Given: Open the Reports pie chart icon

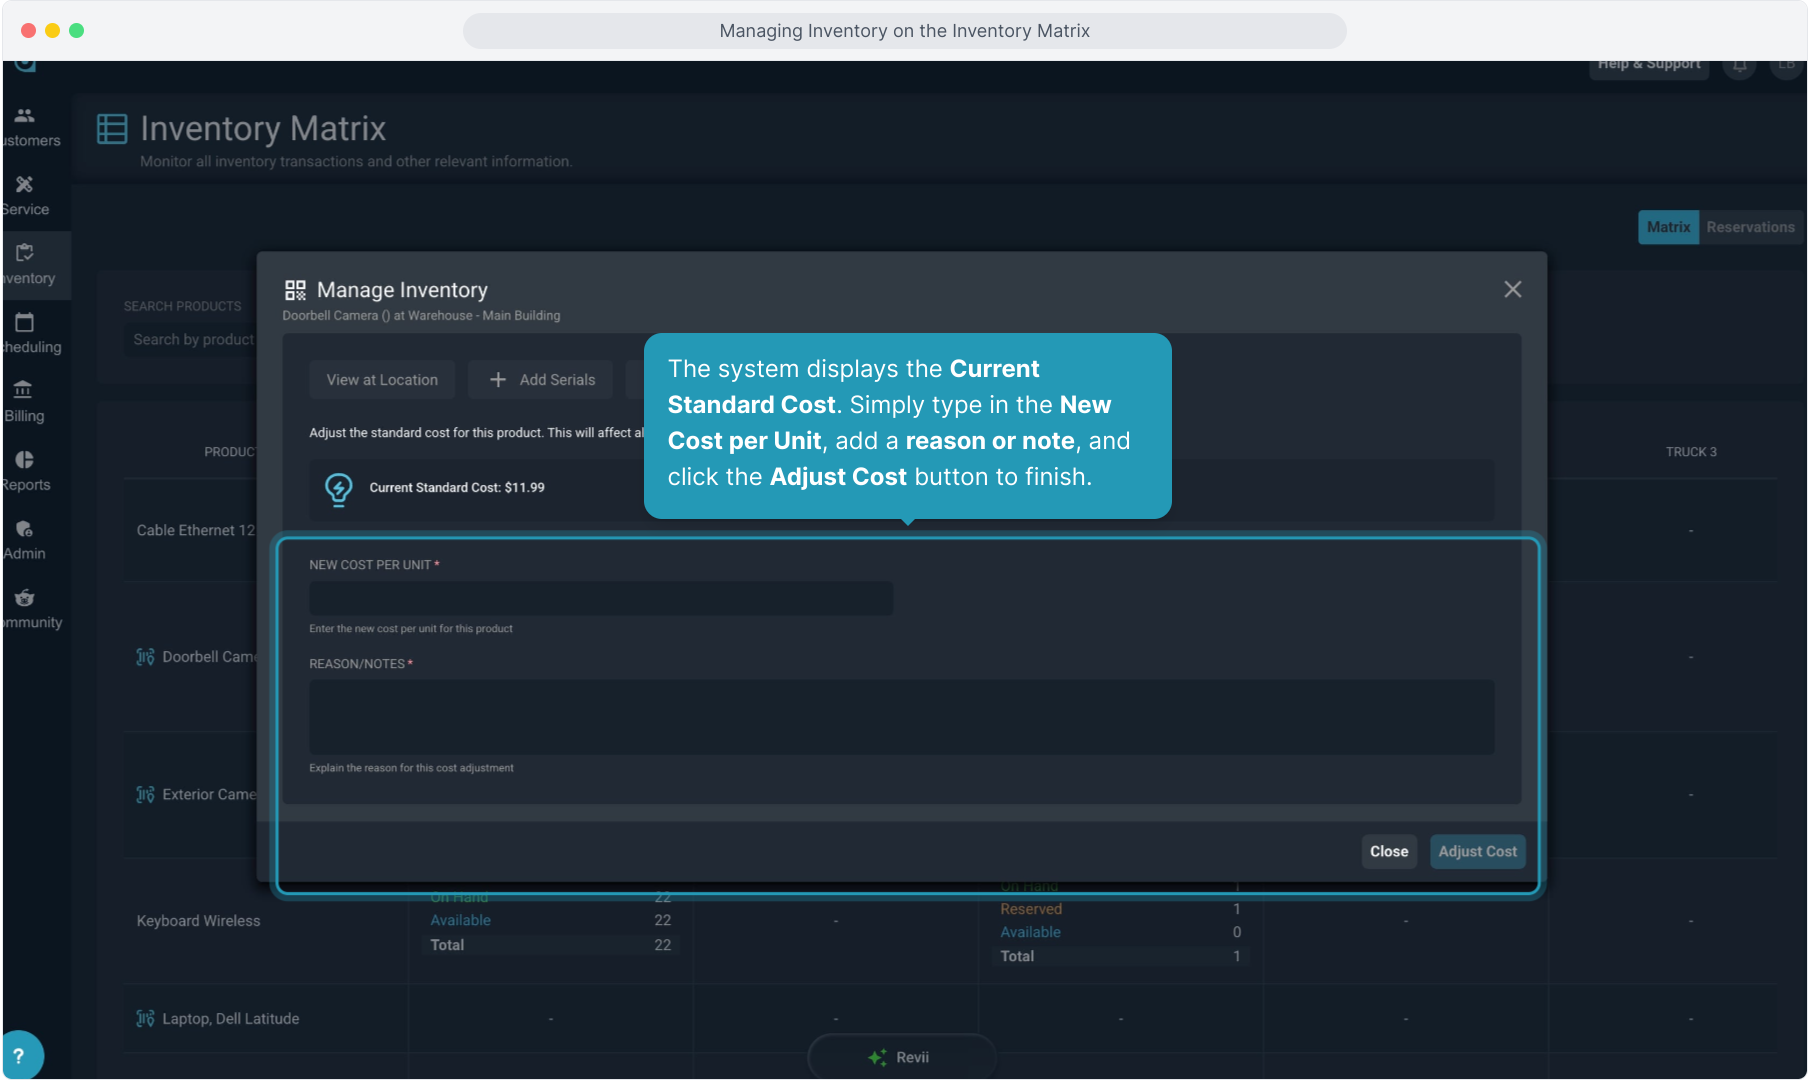Looking at the screenshot, I should [x=25, y=460].
